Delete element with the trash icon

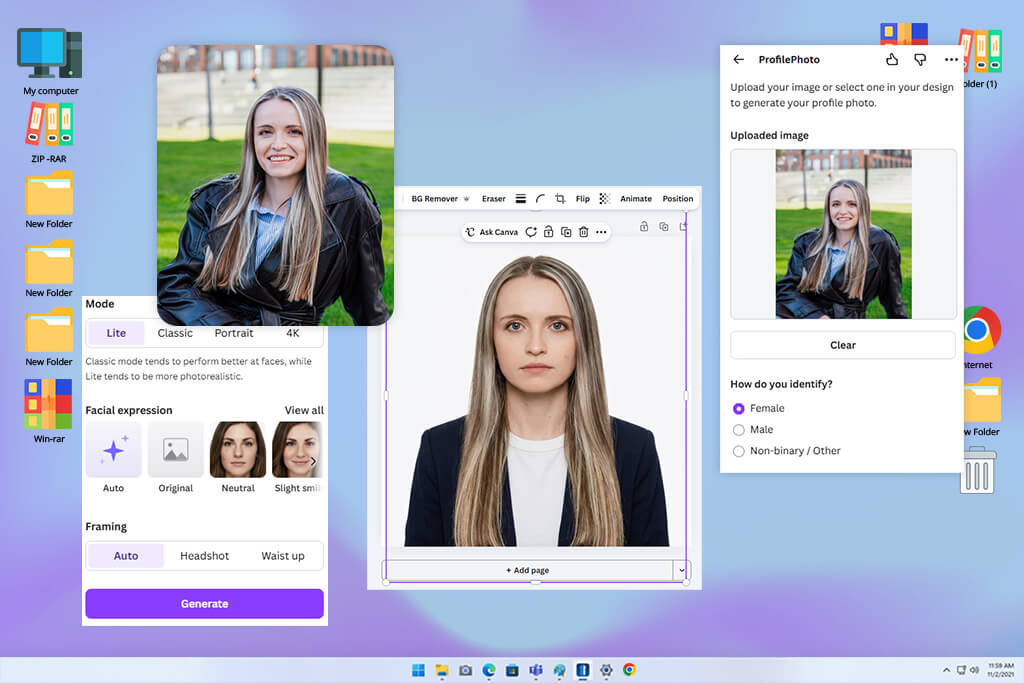tap(584, 232)
